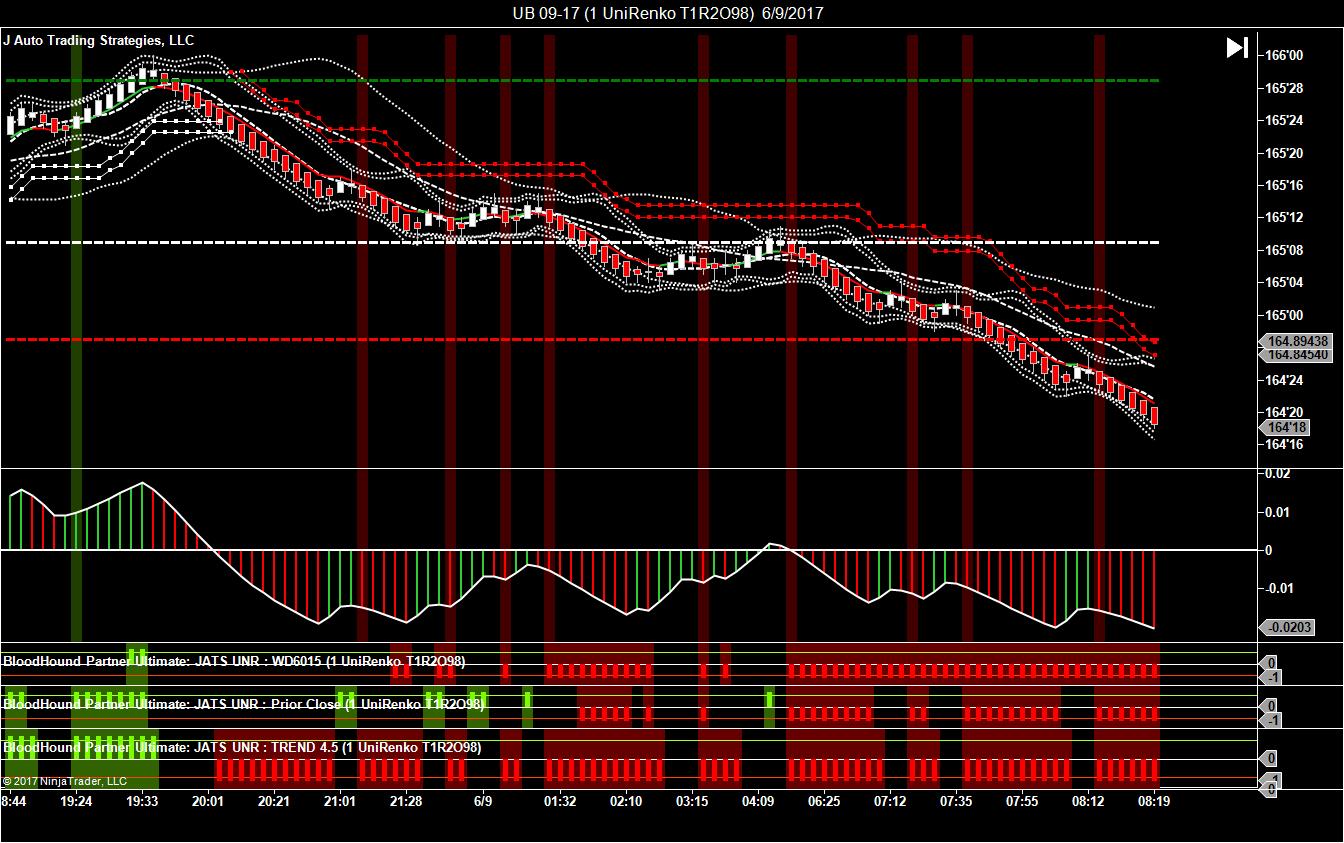Select the BloodHound WD6015 indicator label
Image resolution: width=1344 pixels, height=843 pixels.
[x=234, y=661]
